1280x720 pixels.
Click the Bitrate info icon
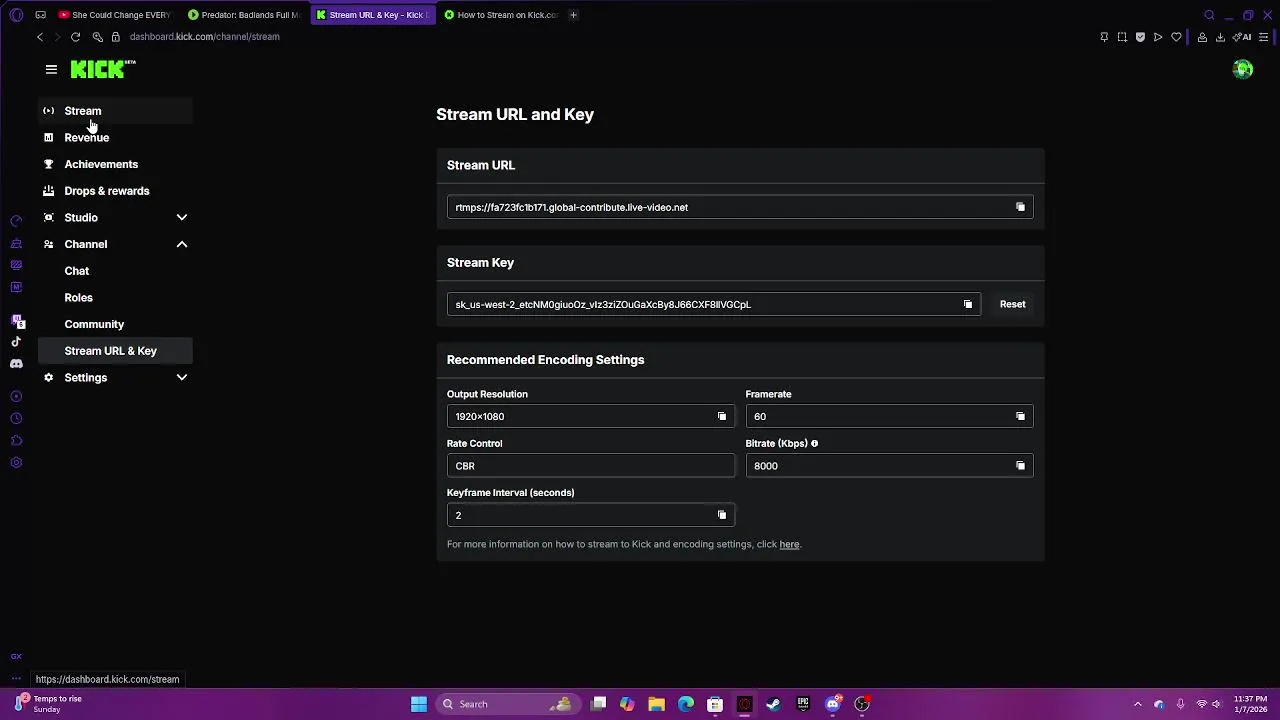814,443
